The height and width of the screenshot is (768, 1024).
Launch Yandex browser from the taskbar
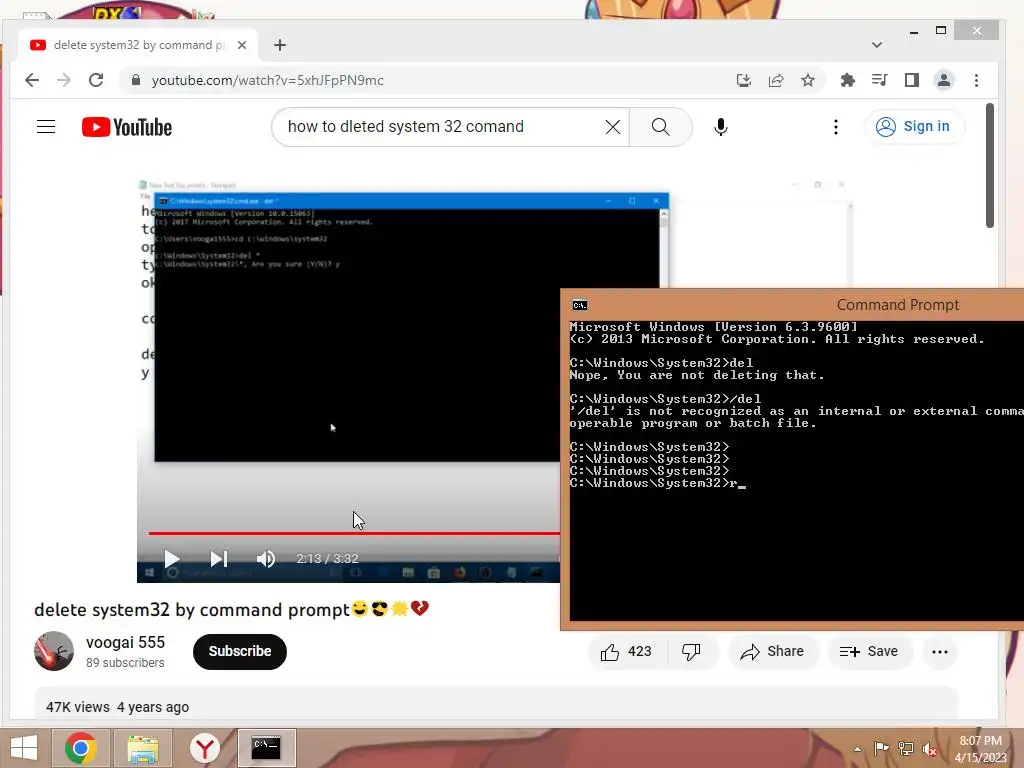(204, 748)
